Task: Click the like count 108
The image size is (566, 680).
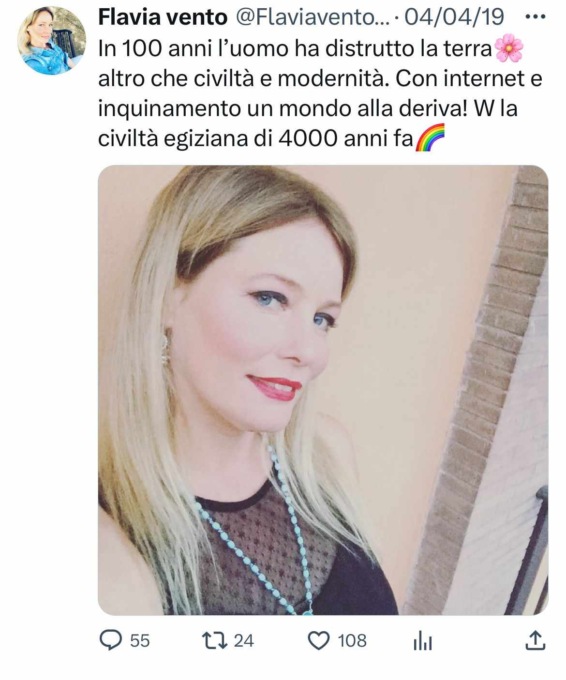Action: point(352,641)
